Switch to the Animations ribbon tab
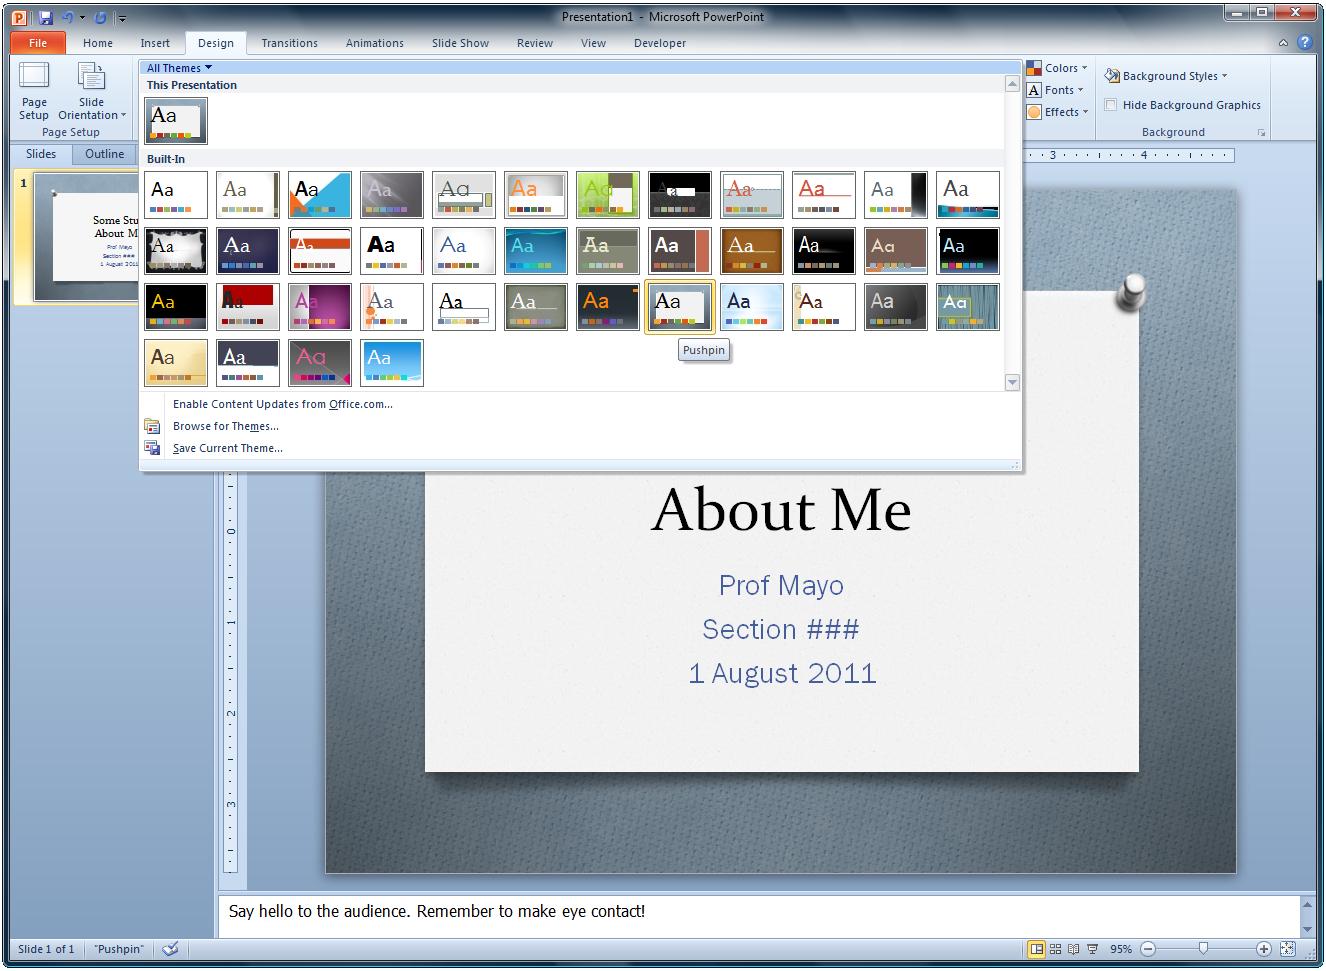This screenshot has height=971, width=1326. click(x=374, y=43)
